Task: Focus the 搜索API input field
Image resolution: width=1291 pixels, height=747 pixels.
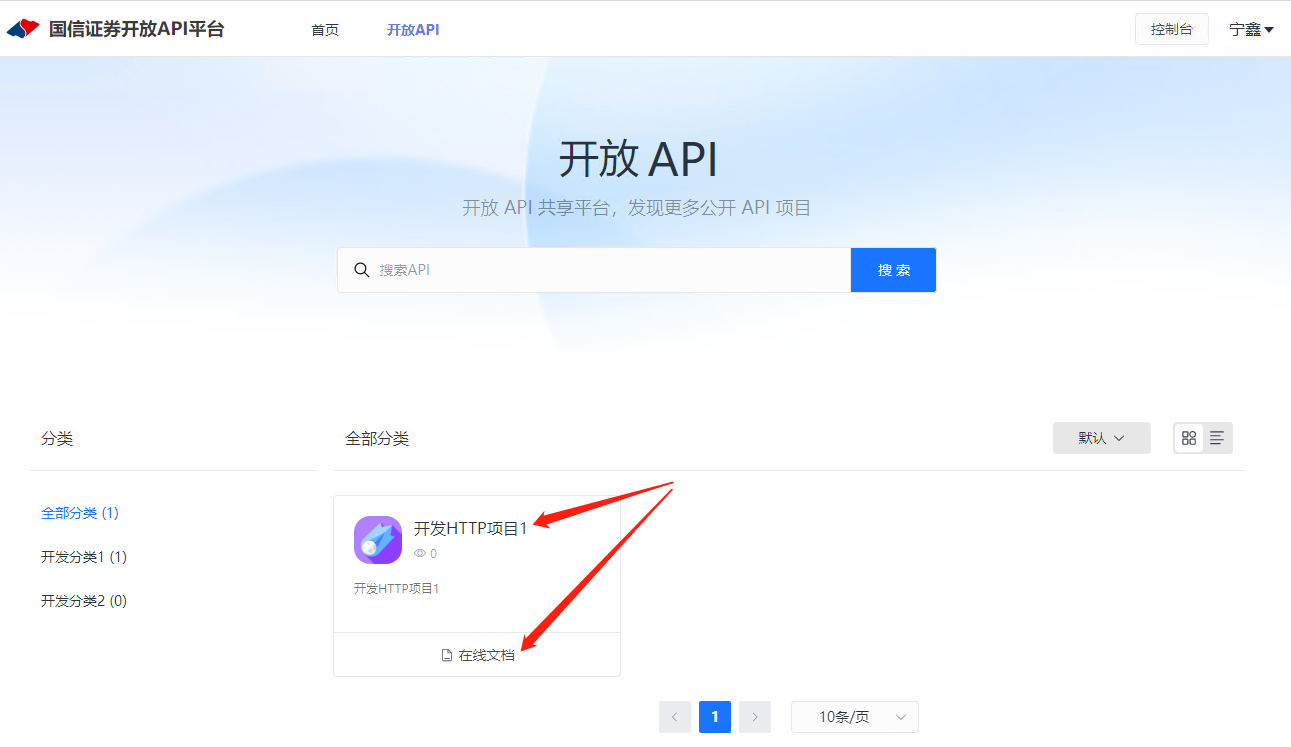Action: 610,270
